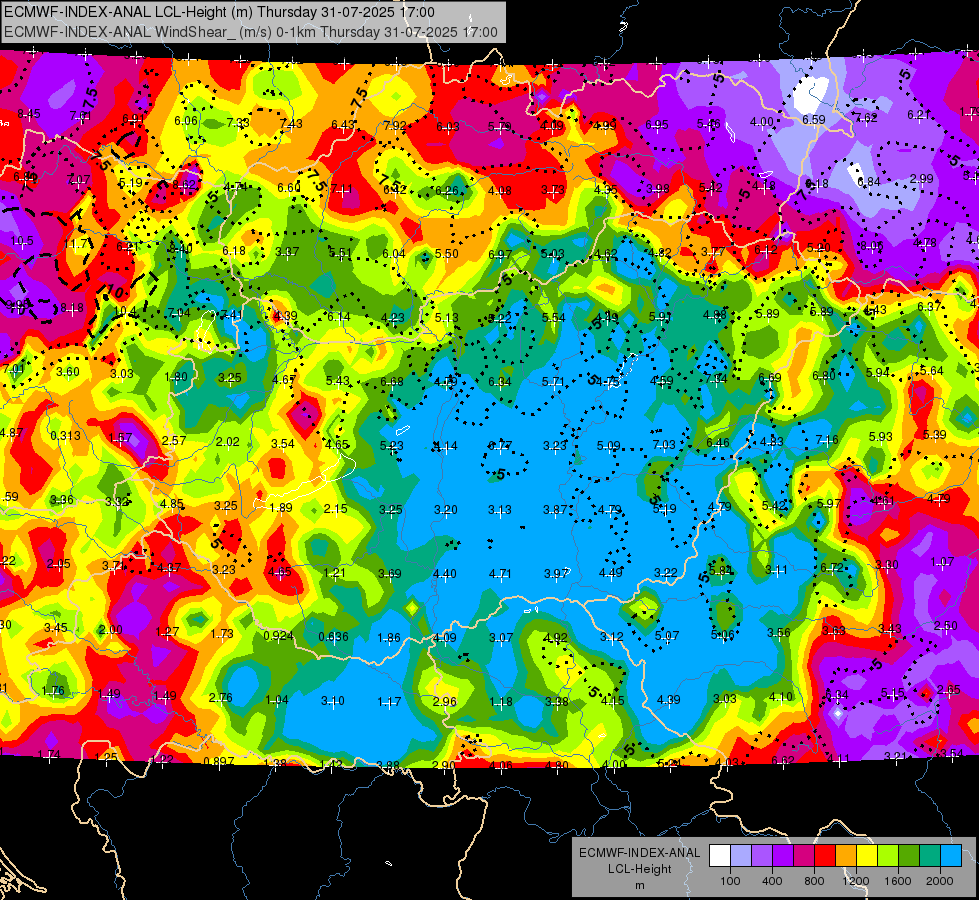Click the legend text LCL-Height
This screenshot has width=979, height=900.
[x=639, y=869]
